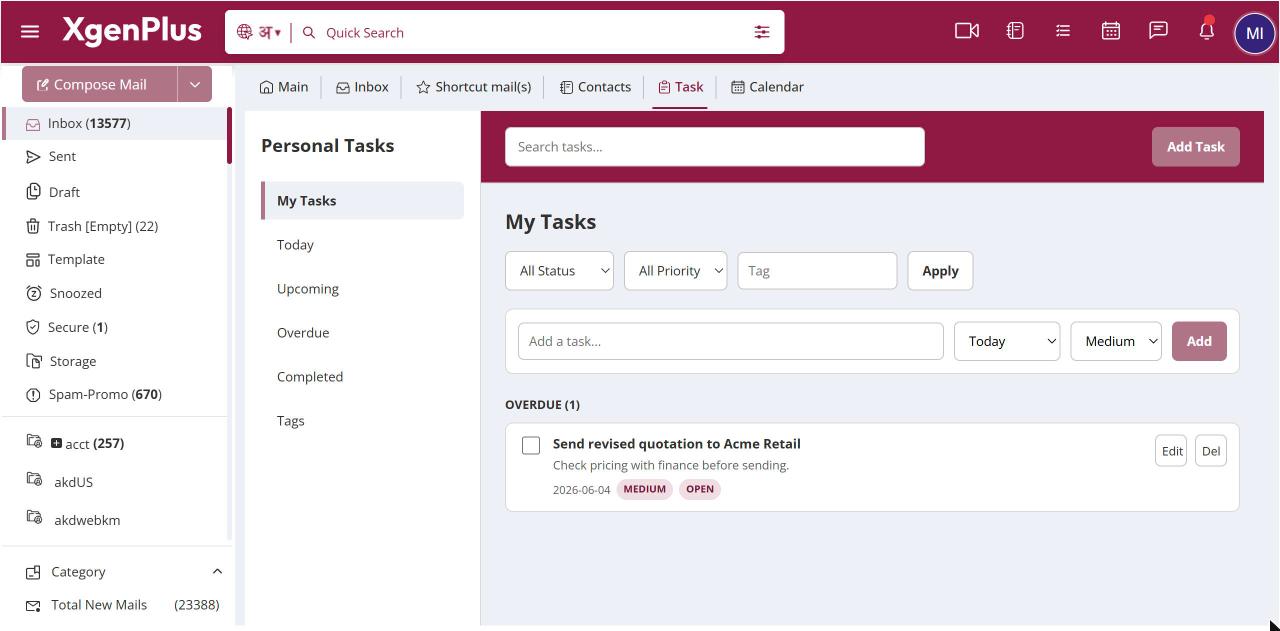
Task: Click the task date 2026-06-04
Action: 581,490
